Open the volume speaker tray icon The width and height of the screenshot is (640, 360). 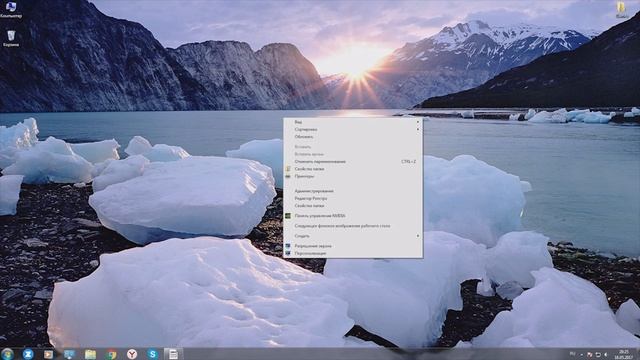(x=605, y=355)
